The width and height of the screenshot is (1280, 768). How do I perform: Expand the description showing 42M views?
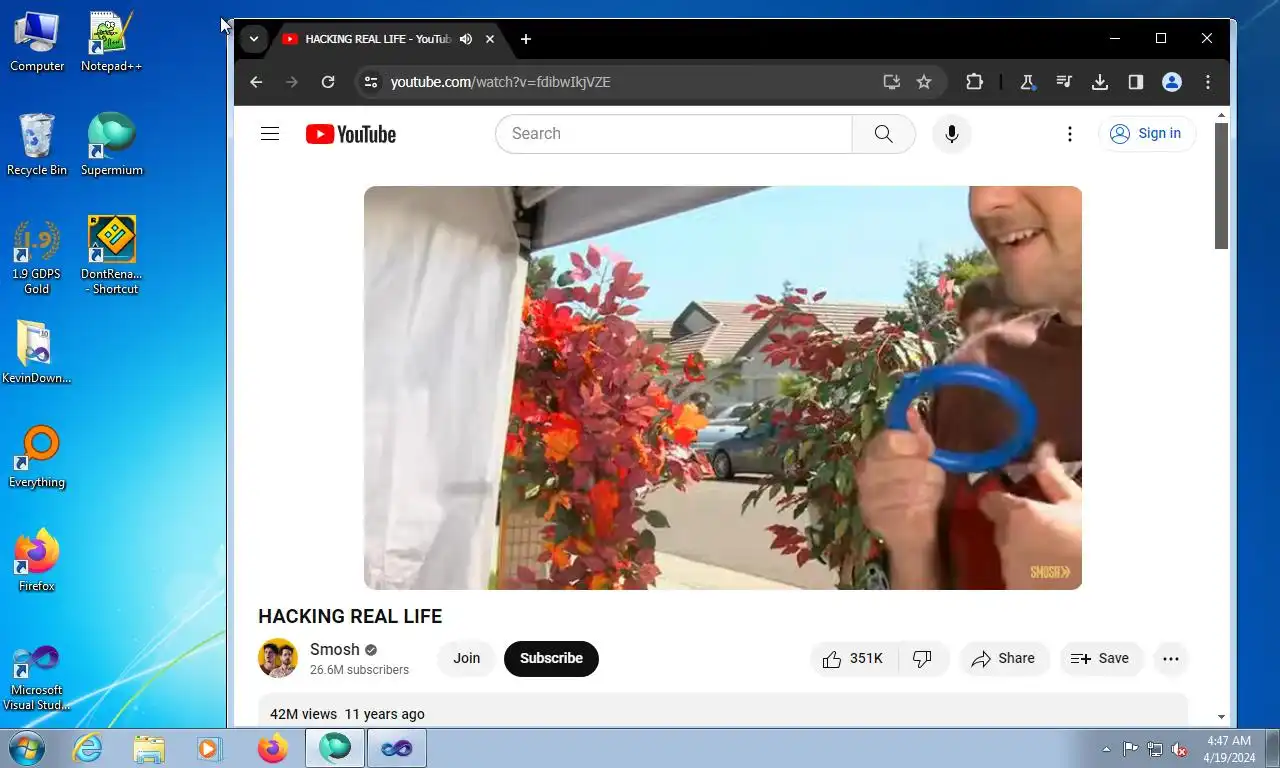tap(723, 713)
